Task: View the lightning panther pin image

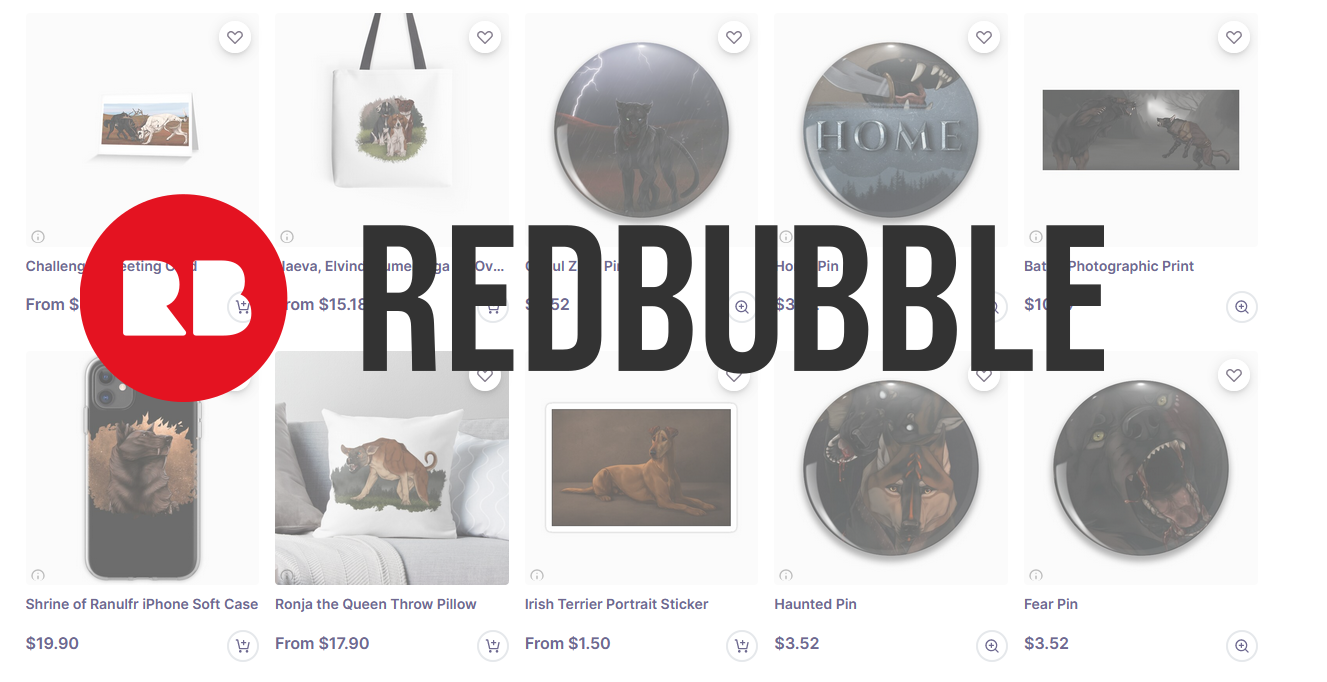Action: pos(641,130)
